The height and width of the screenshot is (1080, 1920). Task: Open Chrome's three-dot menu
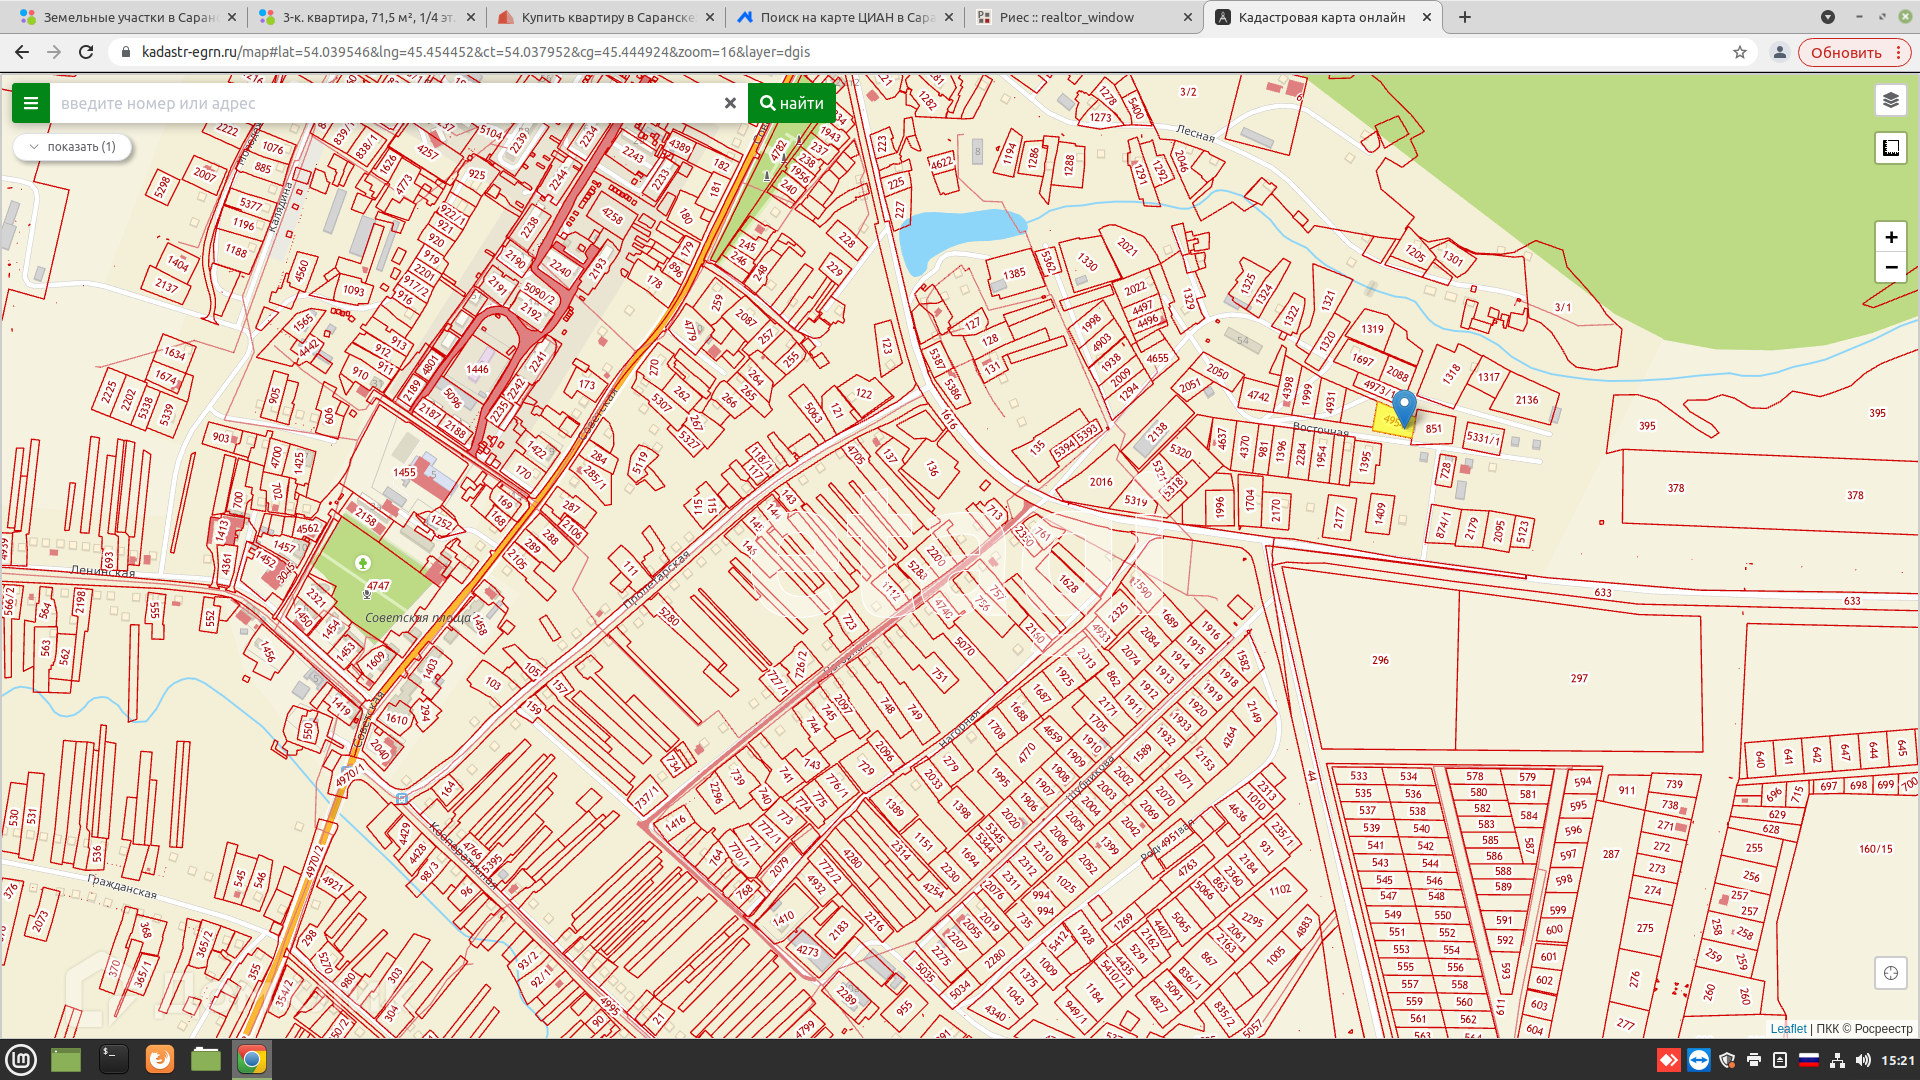[x=1898, y=52]
